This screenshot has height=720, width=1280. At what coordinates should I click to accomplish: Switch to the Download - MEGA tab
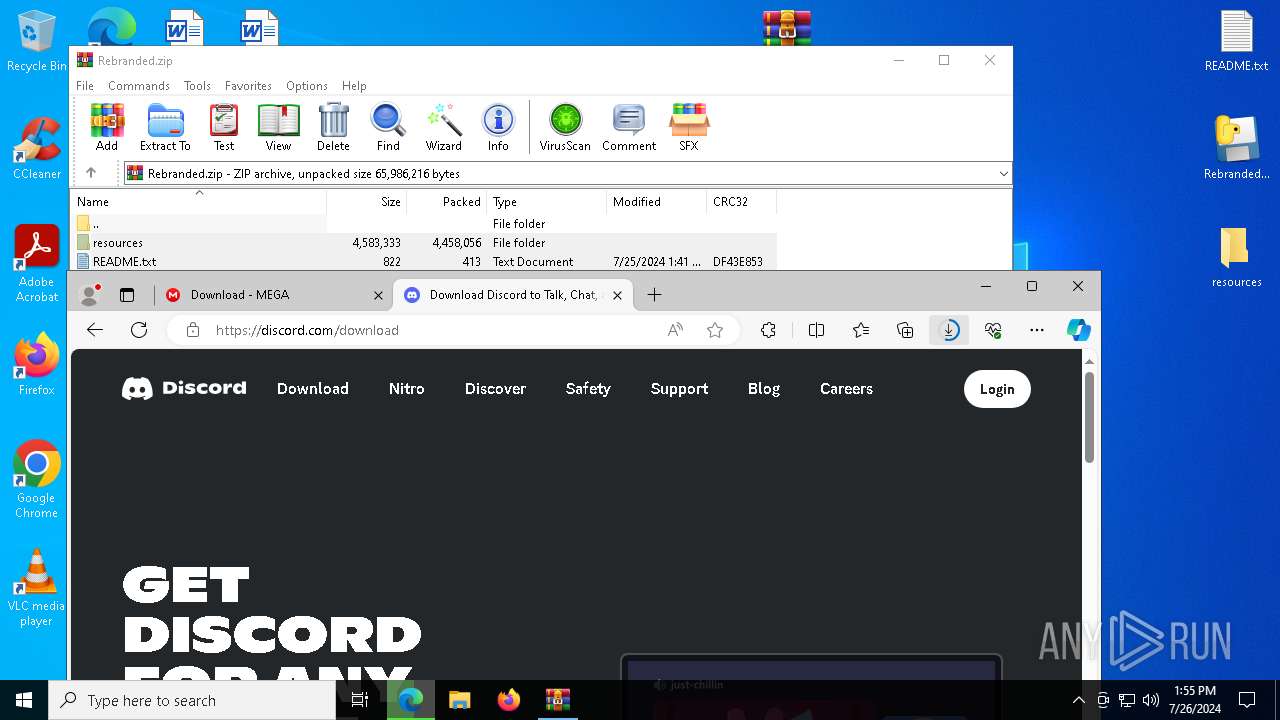point(273,295)
